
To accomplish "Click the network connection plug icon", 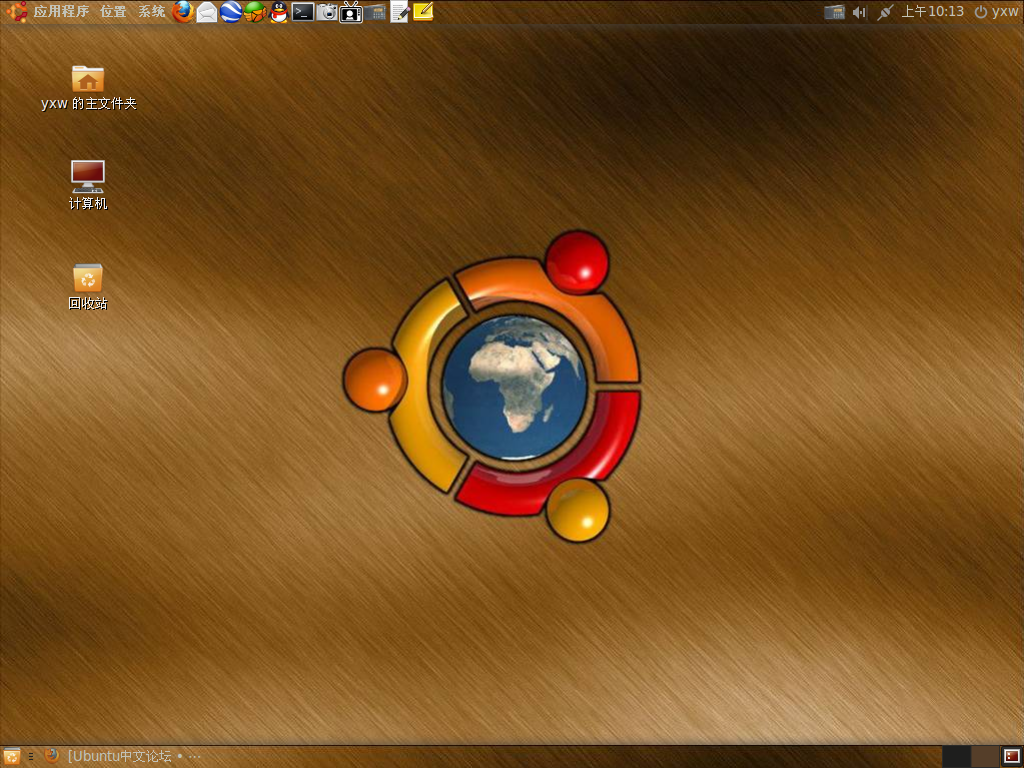I will pos(885,12).
